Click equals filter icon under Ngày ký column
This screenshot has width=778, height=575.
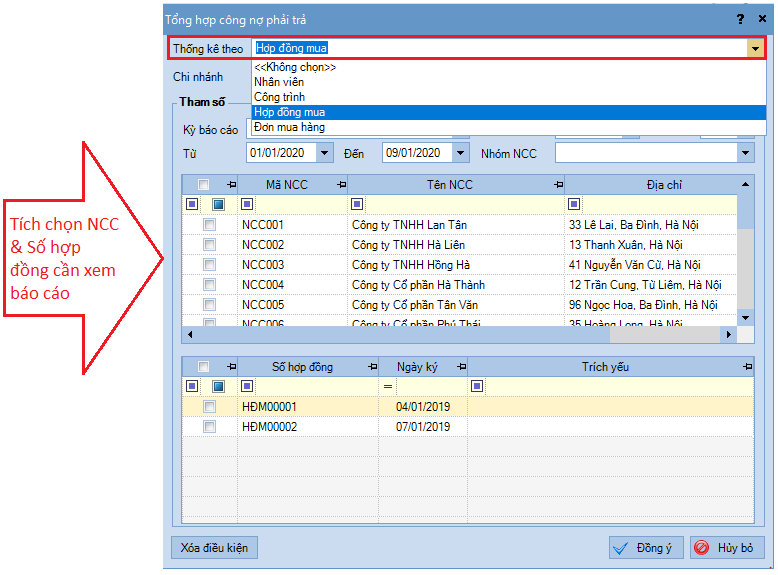click(x=388, y=386)
